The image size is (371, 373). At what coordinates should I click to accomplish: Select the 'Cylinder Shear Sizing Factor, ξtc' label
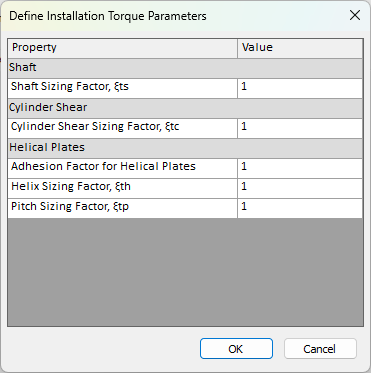click(x=95, y=127)
